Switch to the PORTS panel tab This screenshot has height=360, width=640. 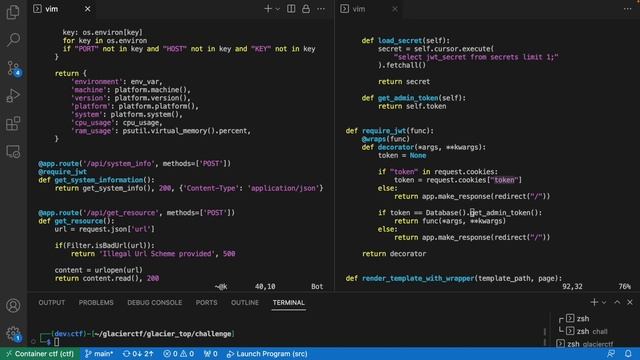206,302
